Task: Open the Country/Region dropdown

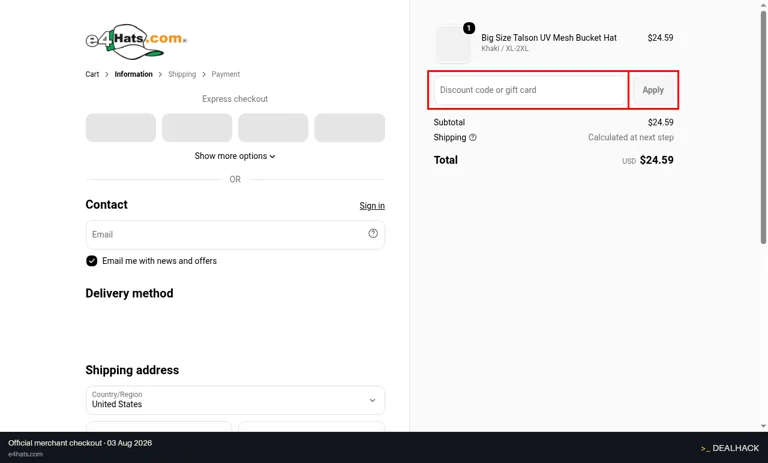Action: (235, 400)
